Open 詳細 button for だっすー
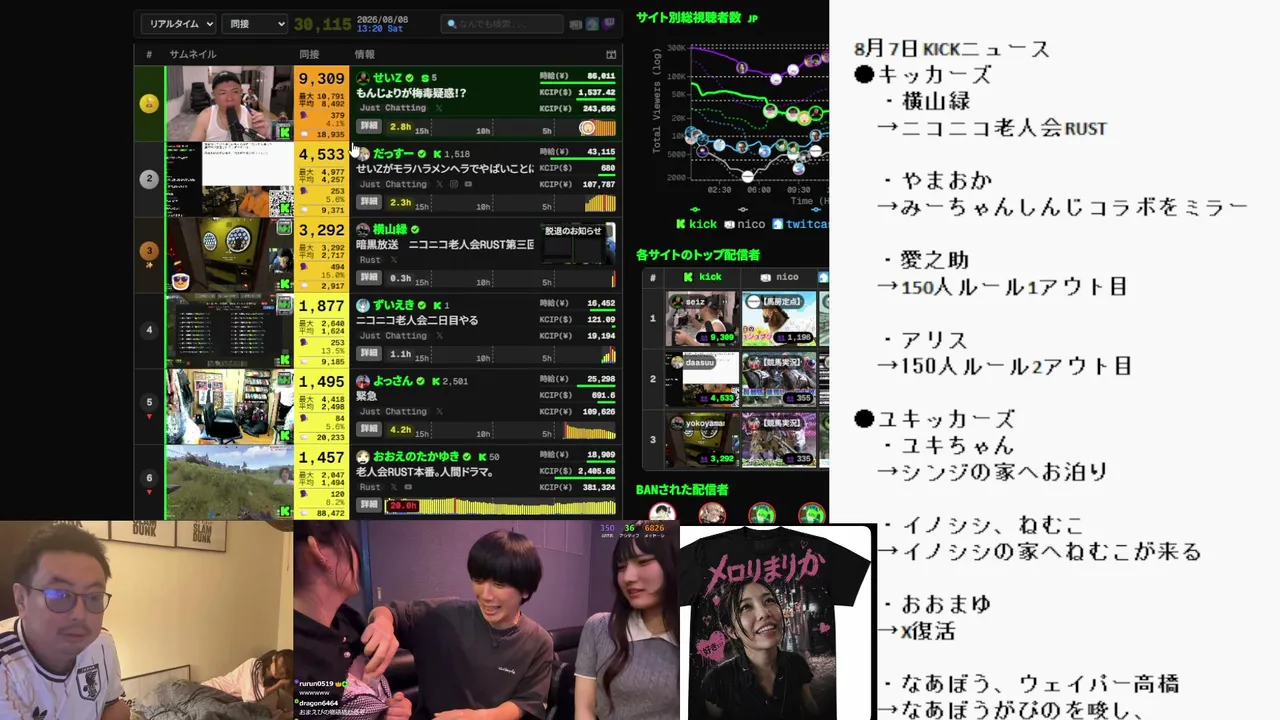The width and height of the screenshot is (1280, 720). click(x=369, y=202)
